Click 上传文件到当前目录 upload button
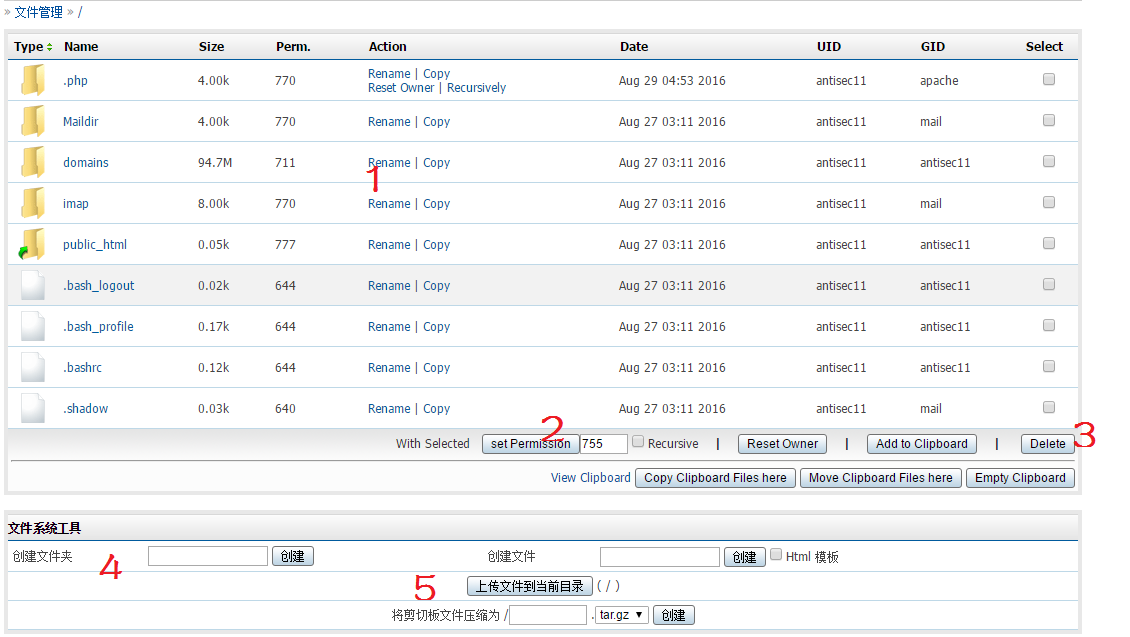1130x637 pixels. click(530, 586)
